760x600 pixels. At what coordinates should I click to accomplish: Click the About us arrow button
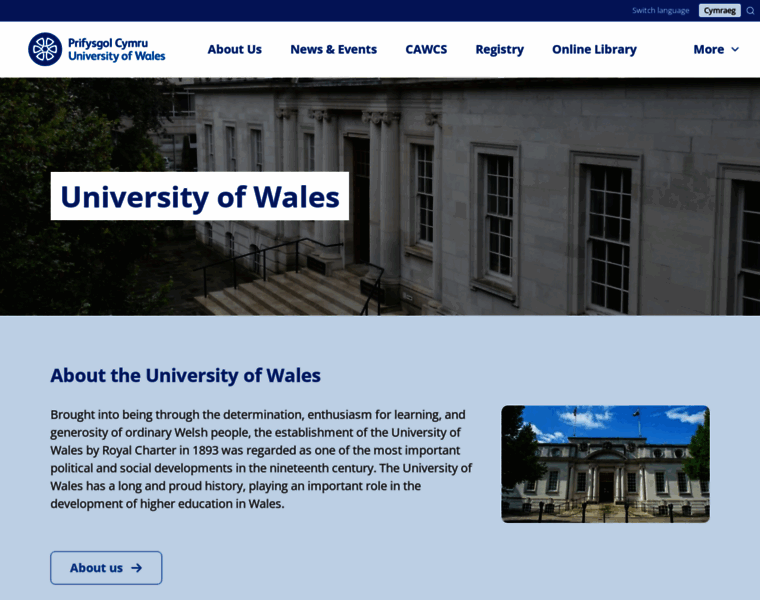[x=106, y=568]
